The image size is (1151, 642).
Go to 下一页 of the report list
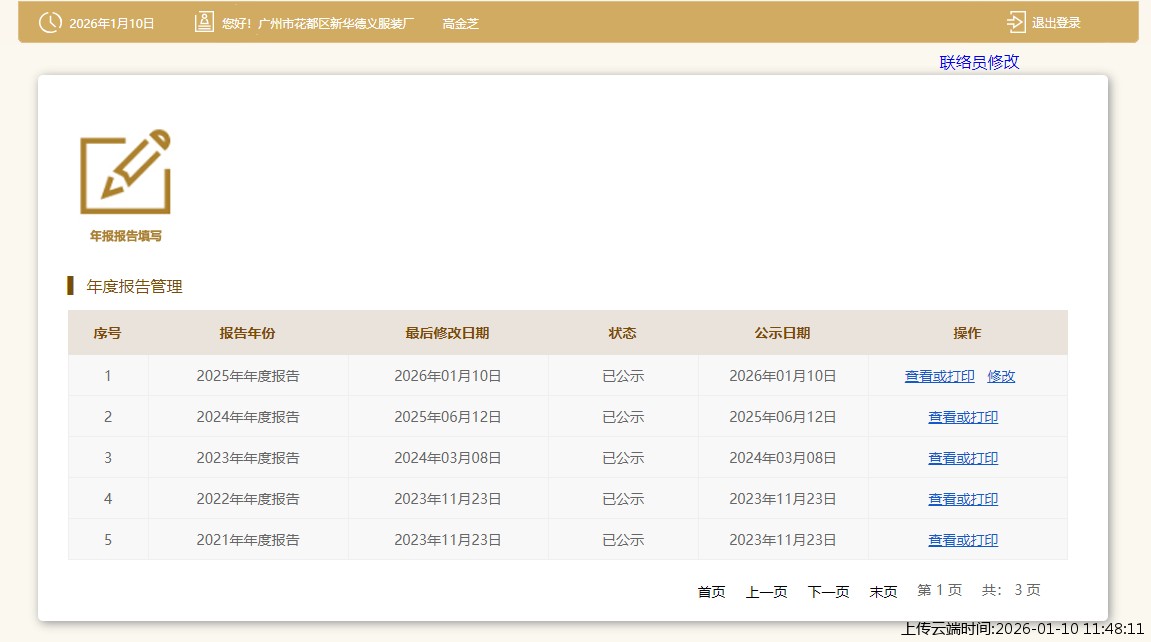coord(828,592)
